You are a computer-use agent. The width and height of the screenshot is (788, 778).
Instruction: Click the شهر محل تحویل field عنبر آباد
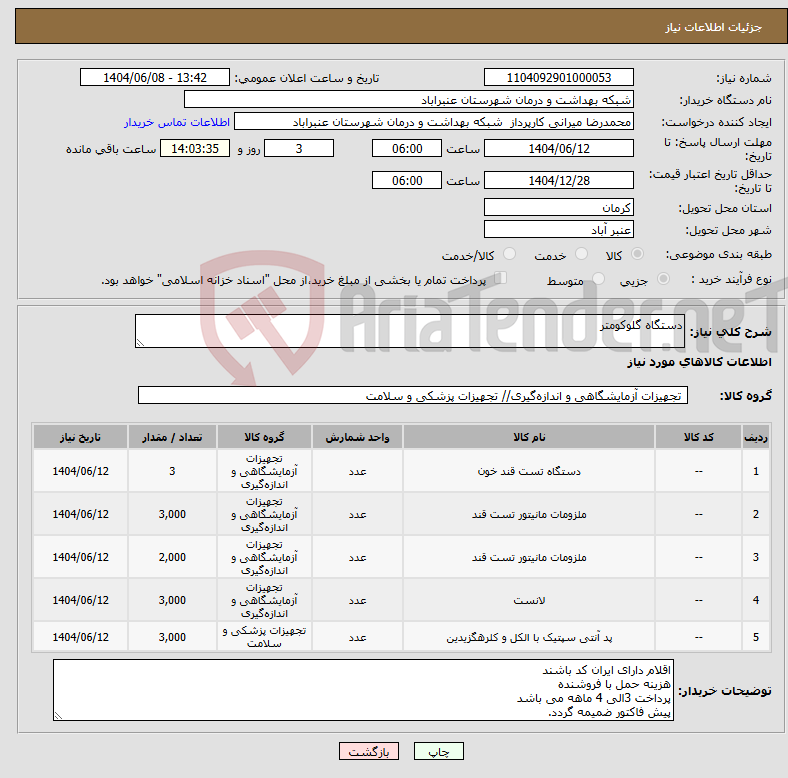click(x=559, y=229)
